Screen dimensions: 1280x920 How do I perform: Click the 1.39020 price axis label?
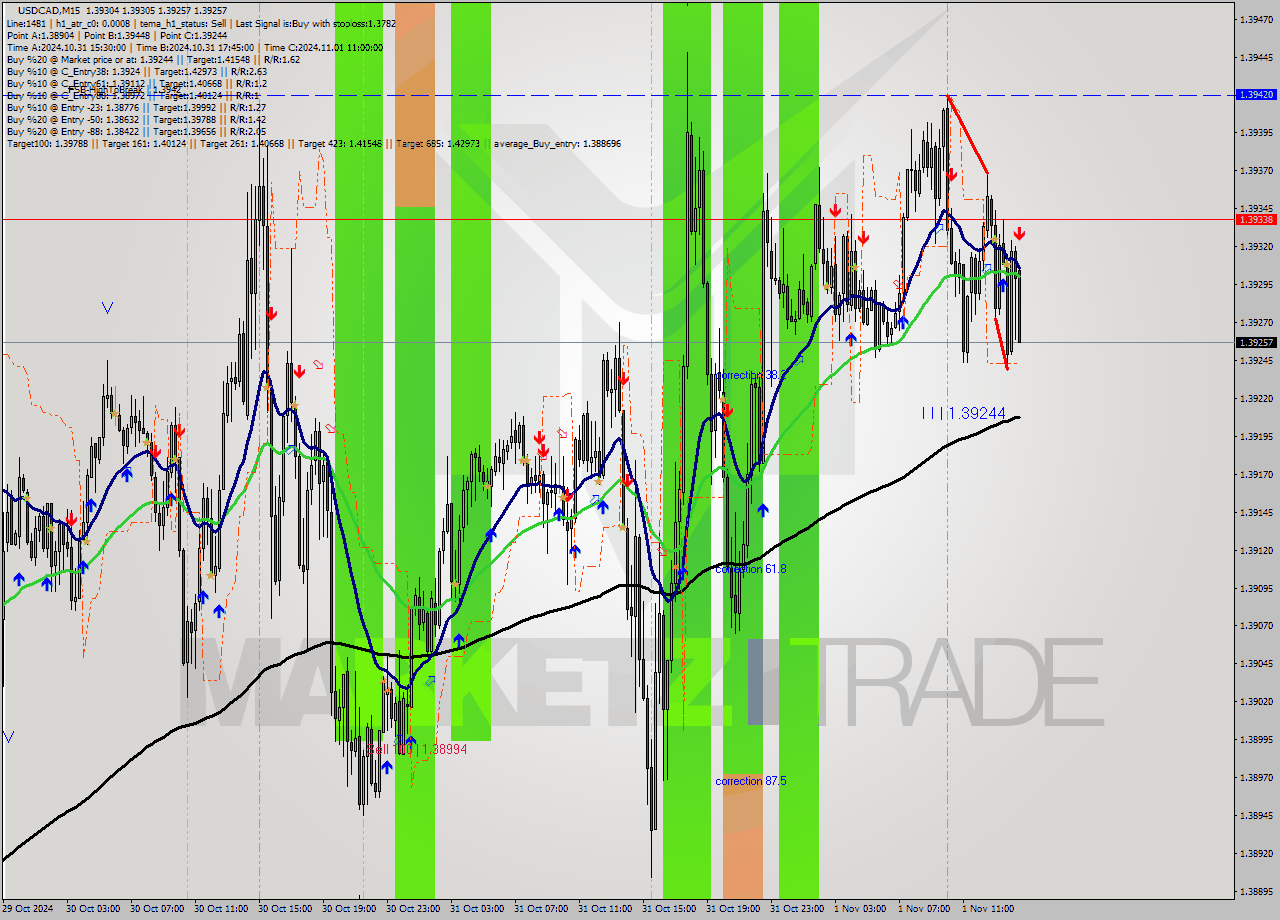click(1256, 701)
